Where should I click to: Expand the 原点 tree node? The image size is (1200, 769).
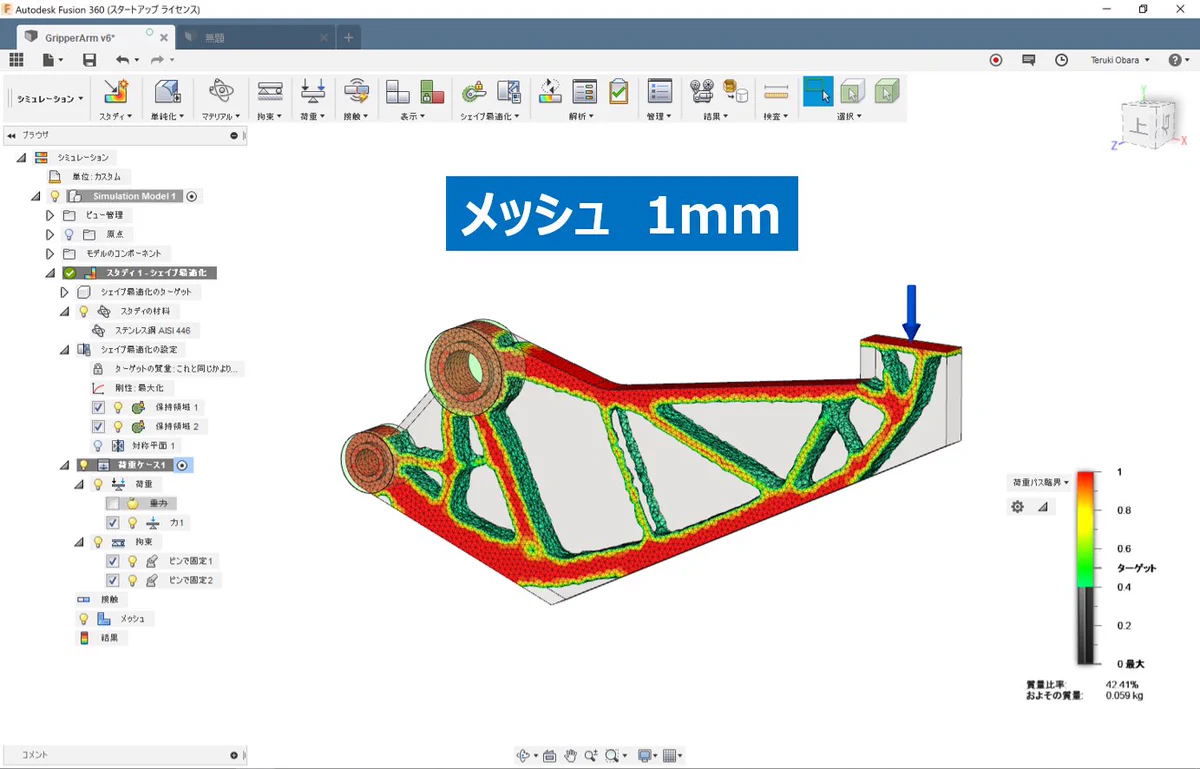pos(50,234)
